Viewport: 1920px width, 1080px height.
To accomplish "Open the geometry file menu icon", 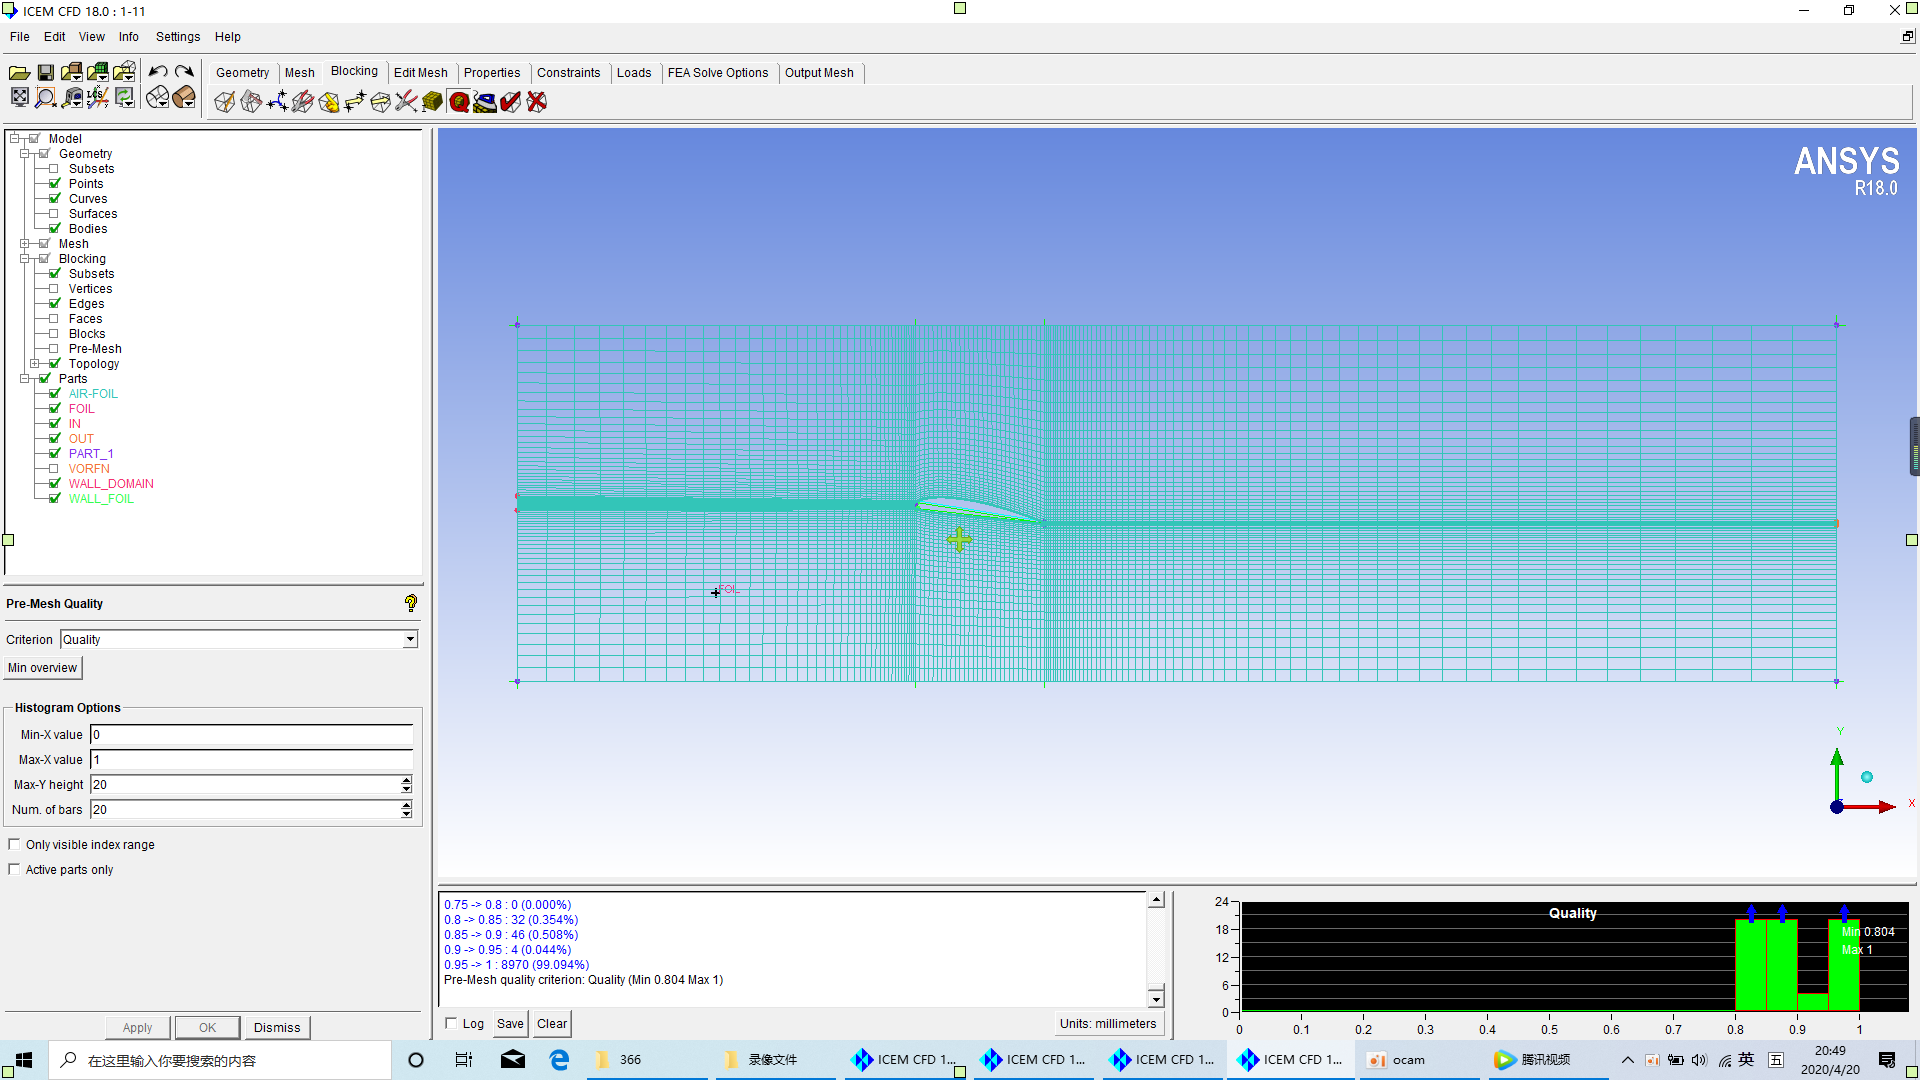I will [x=72, y=72].
